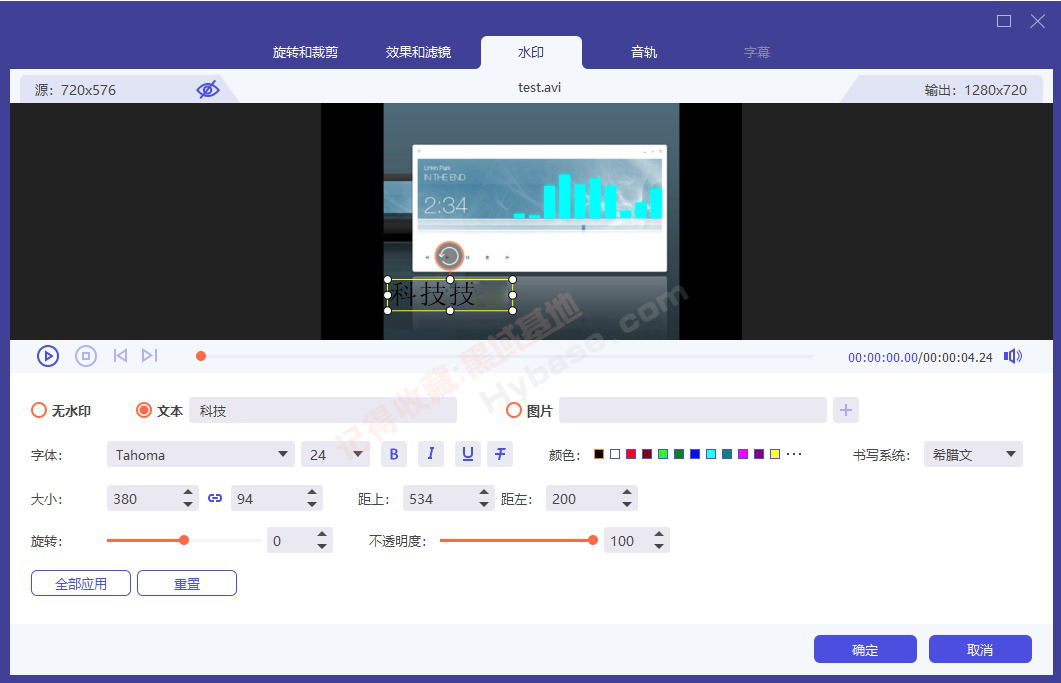Screen dimensions: 1061x683
Task: Mute the audio with the speaker icon
Action: coord(1012,356)
